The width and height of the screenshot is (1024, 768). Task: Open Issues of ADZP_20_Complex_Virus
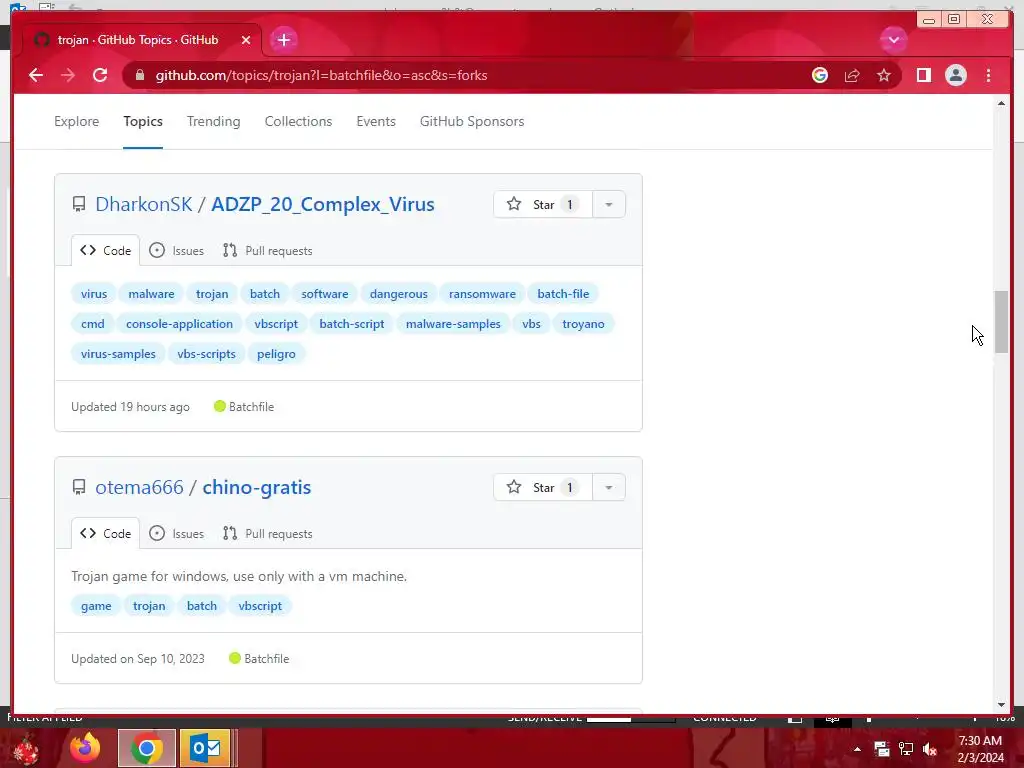click(x=176, y=251)
